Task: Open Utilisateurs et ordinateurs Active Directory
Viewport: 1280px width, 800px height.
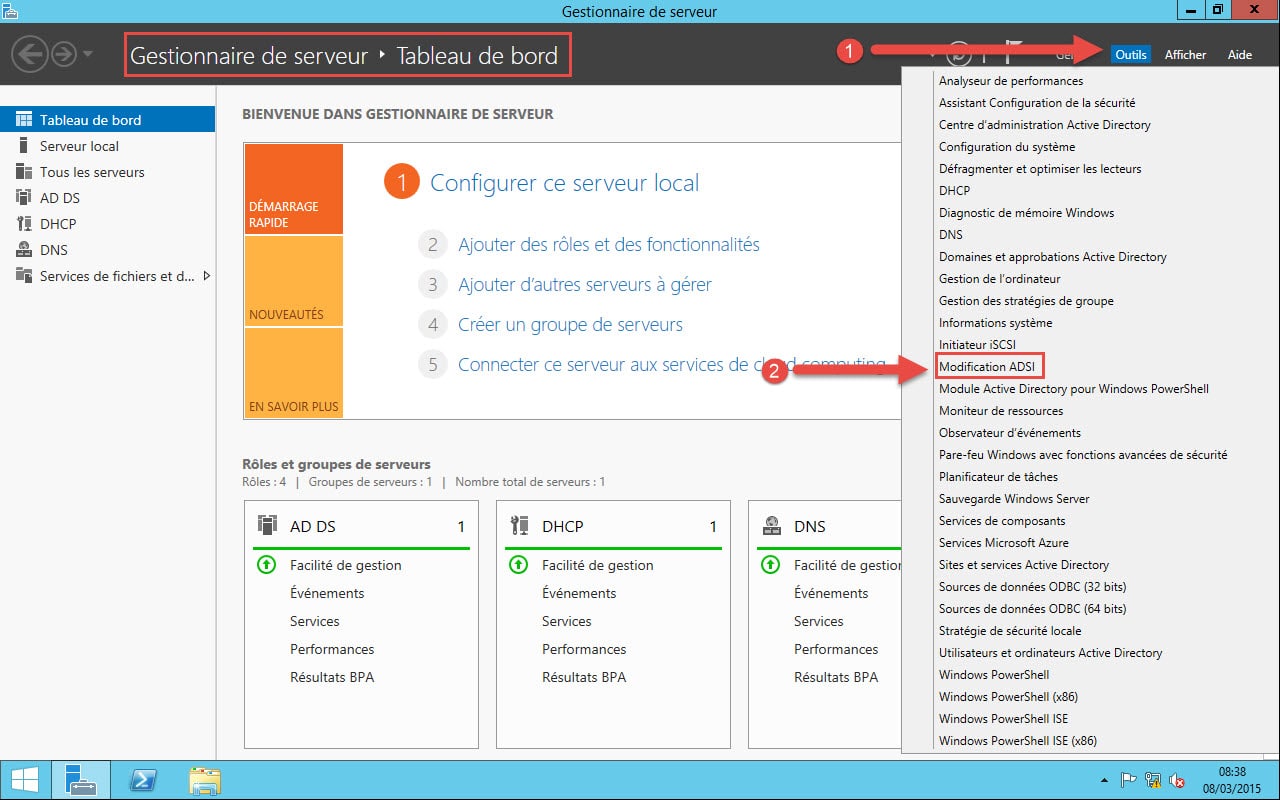Action: click(1051, 653)
